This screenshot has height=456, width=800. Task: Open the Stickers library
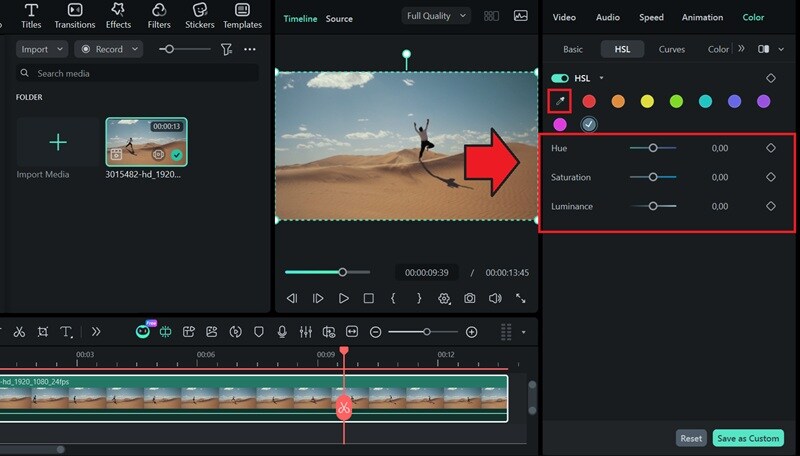[199, 16]
